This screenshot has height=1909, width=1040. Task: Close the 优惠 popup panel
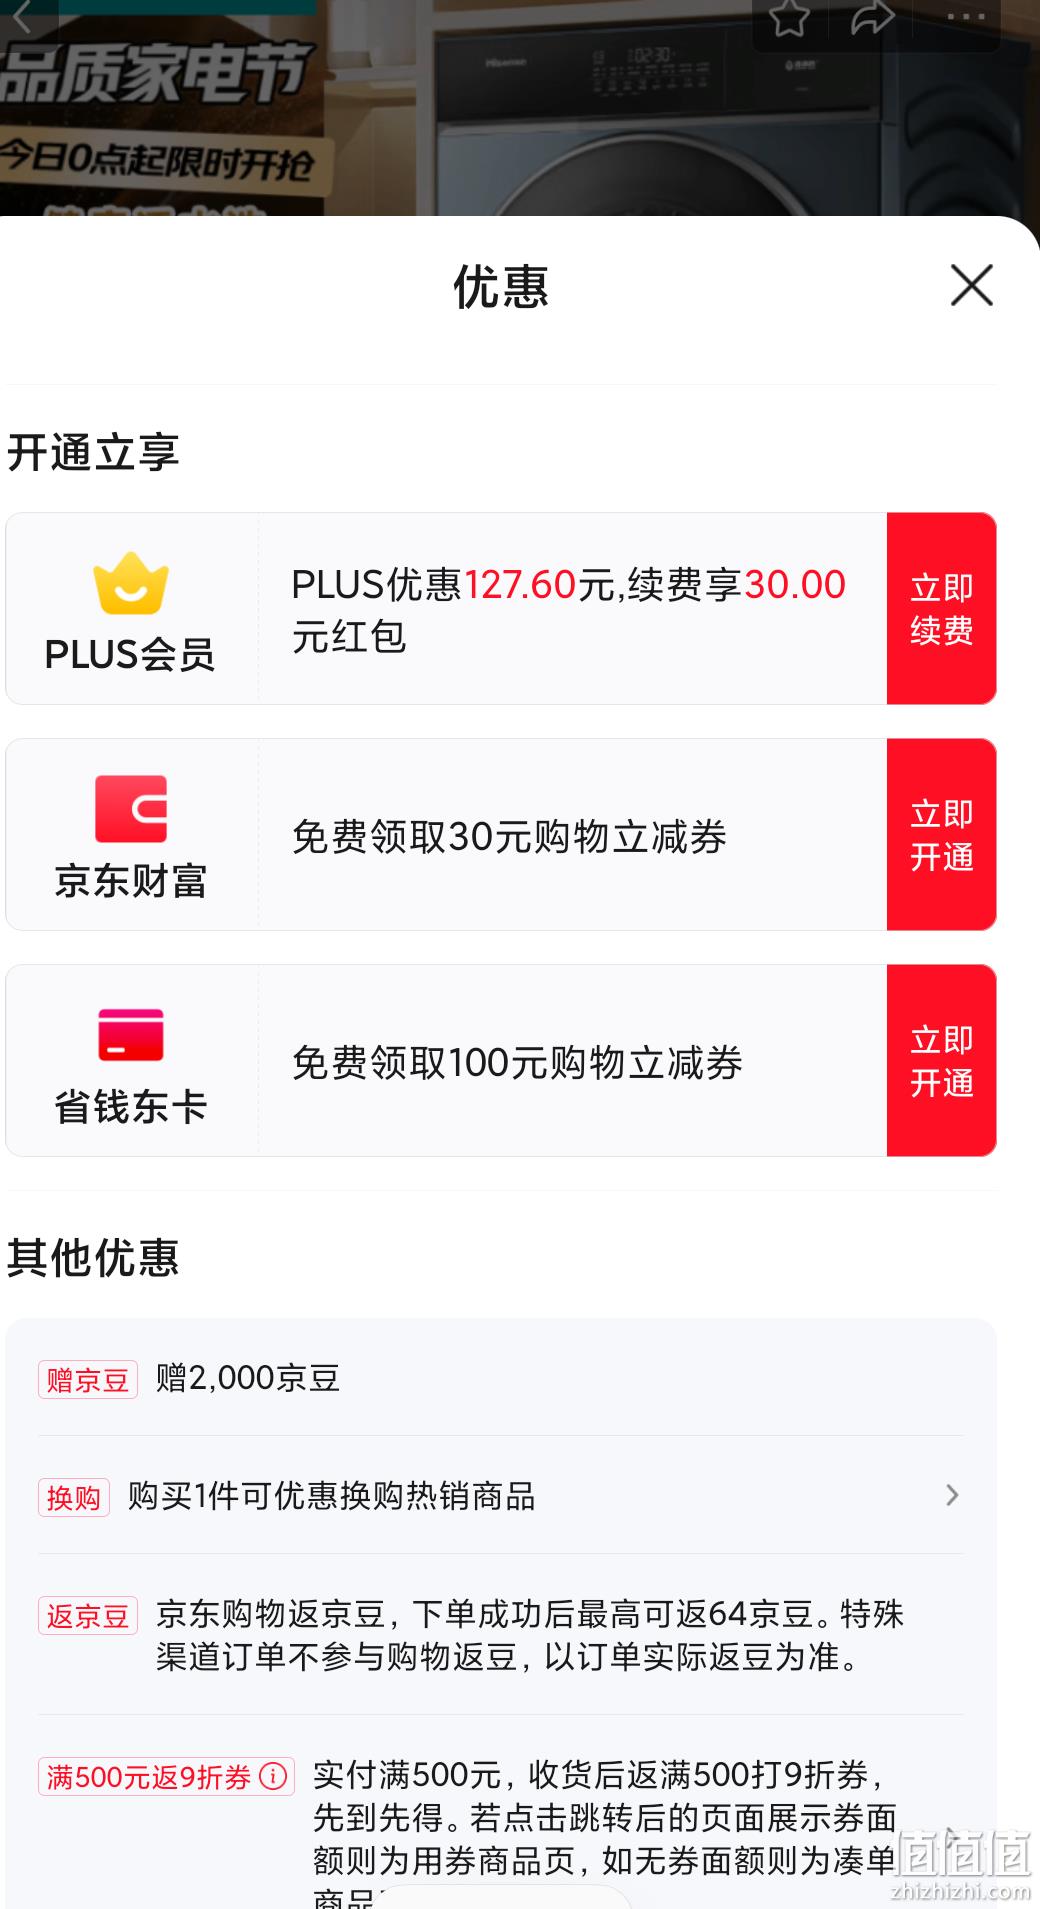tap(971, 285)
